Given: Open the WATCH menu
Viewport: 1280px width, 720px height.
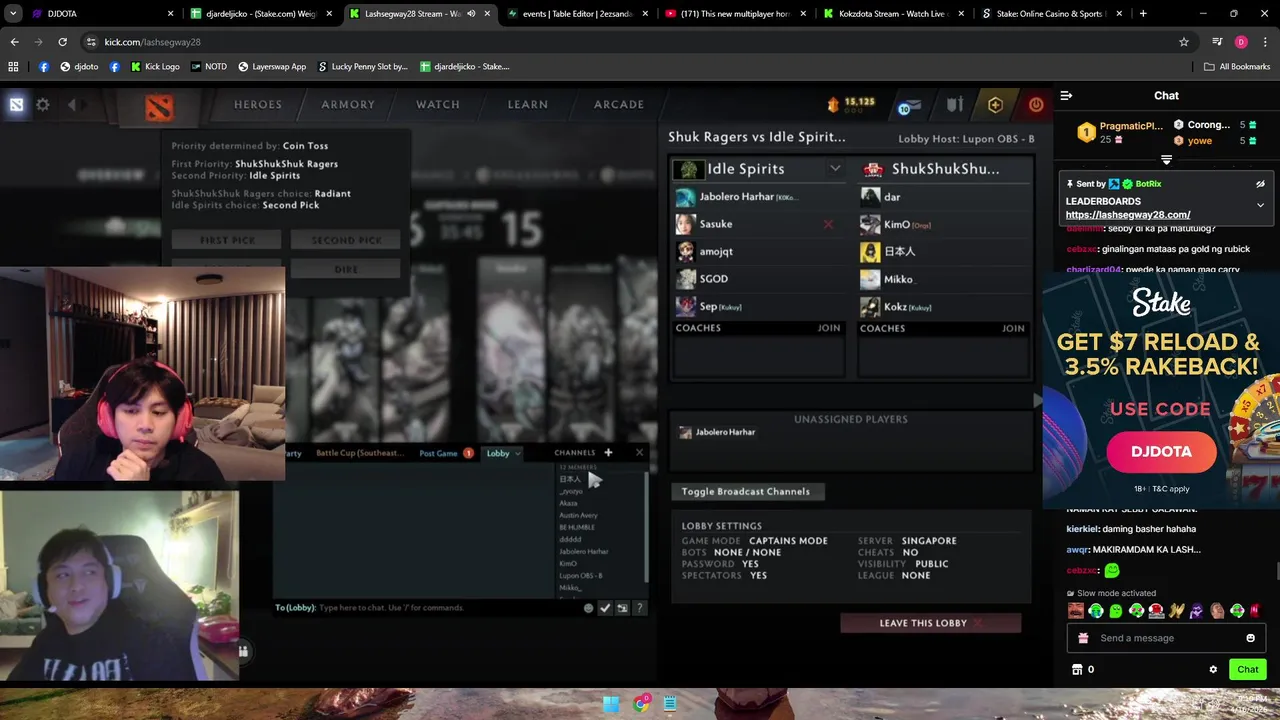Looking at the screenshot, I should tap(438, 104).
